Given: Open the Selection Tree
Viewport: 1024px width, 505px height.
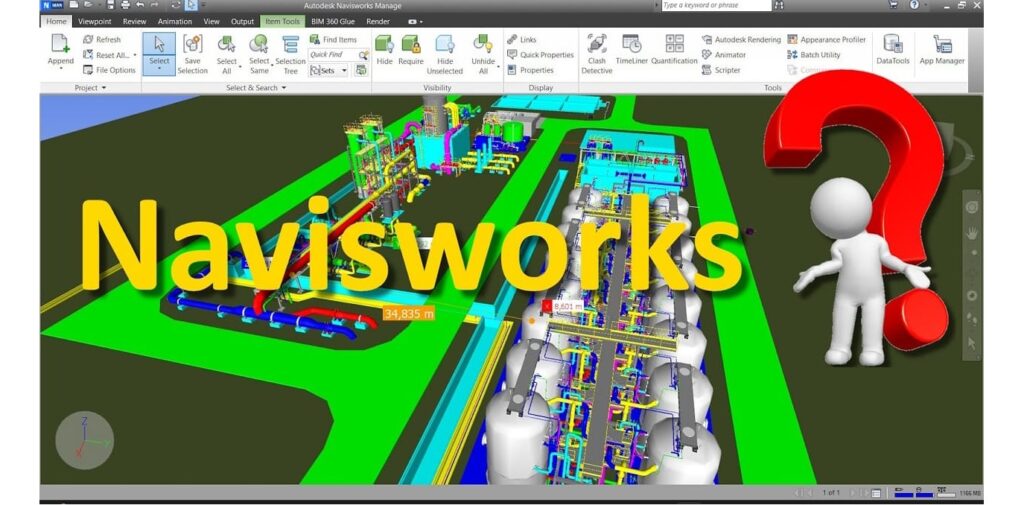Looking at the screenshot, I should 291,54.
